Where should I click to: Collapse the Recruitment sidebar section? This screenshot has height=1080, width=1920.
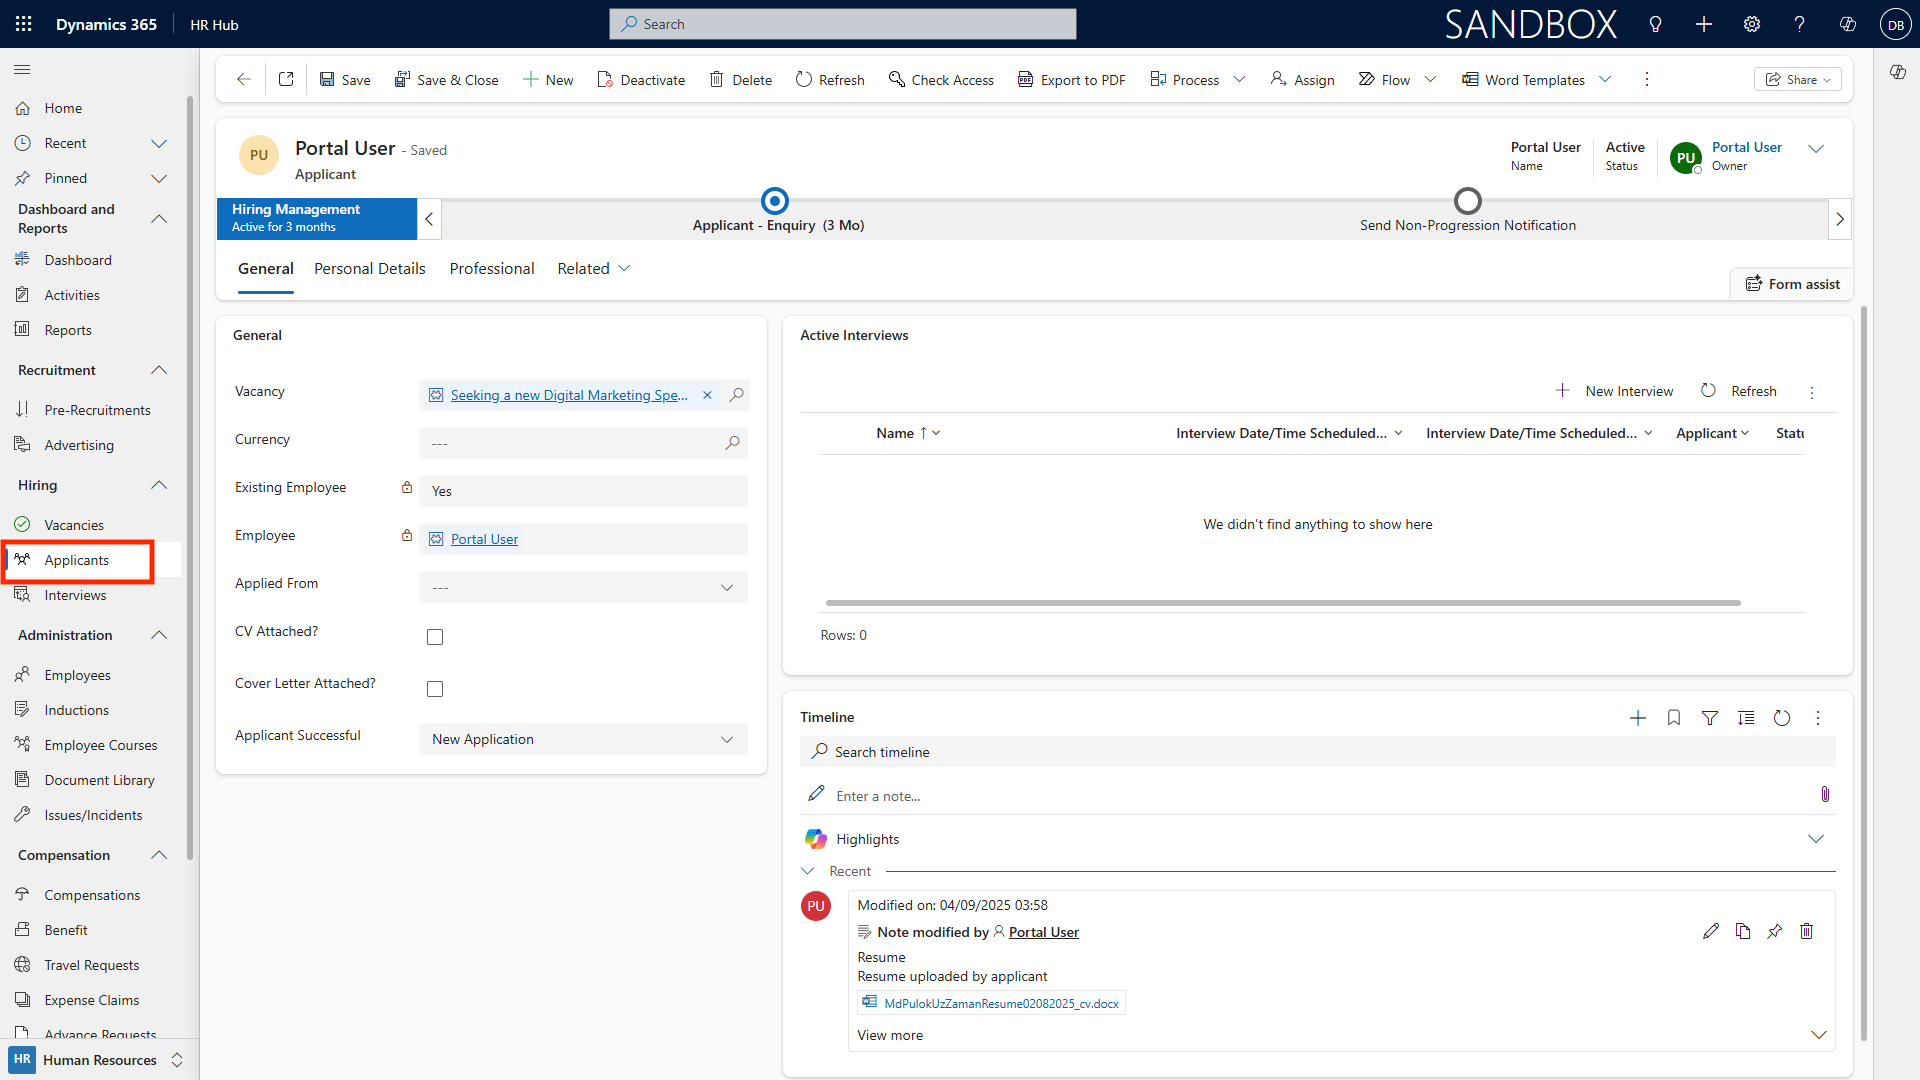tap(159, 370)
